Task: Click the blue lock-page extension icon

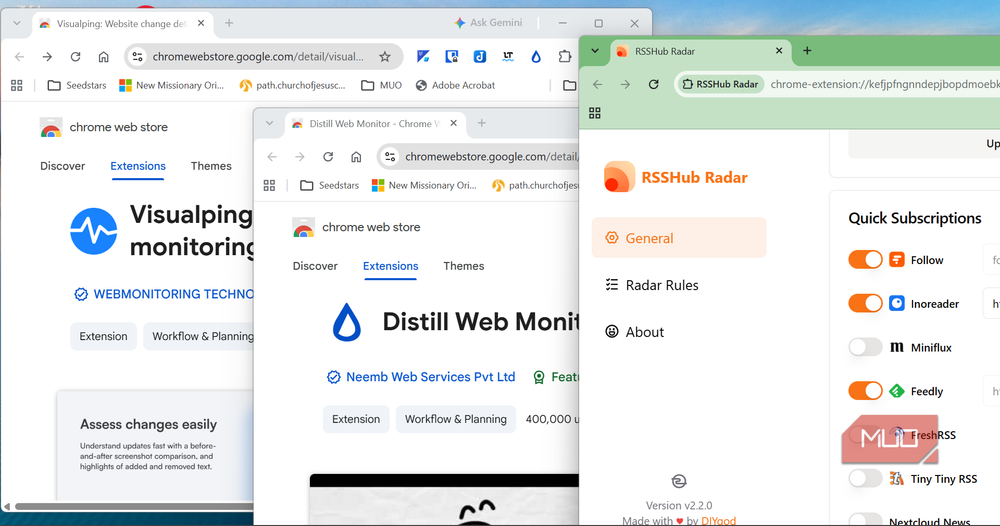Action: pyautogui.click(x=452, y=57)
